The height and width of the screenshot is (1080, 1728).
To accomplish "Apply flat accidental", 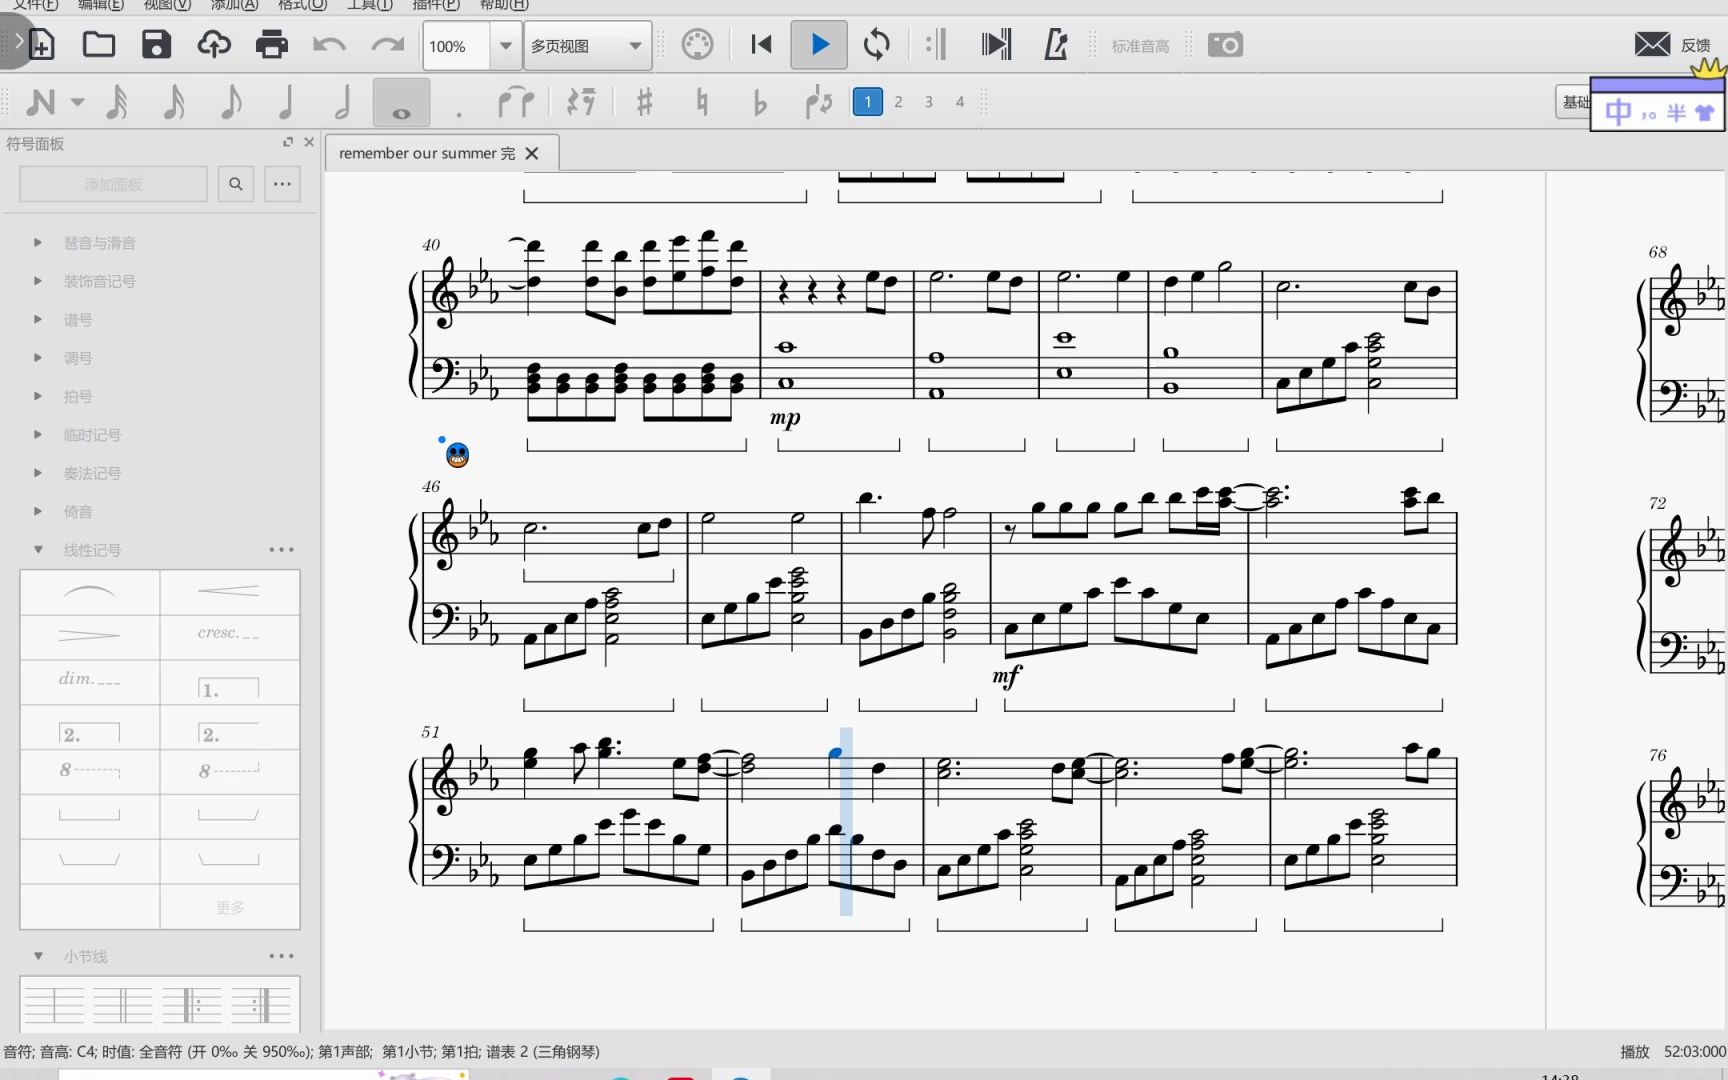I will [x=760, y=102].
